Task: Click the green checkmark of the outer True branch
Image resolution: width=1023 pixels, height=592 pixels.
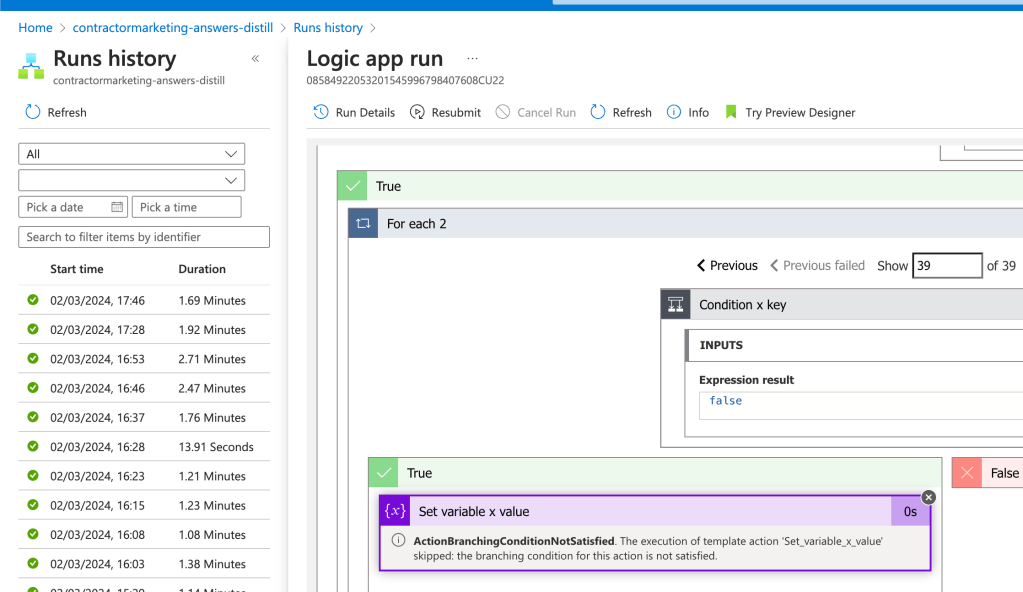Action: coord(353,186)
